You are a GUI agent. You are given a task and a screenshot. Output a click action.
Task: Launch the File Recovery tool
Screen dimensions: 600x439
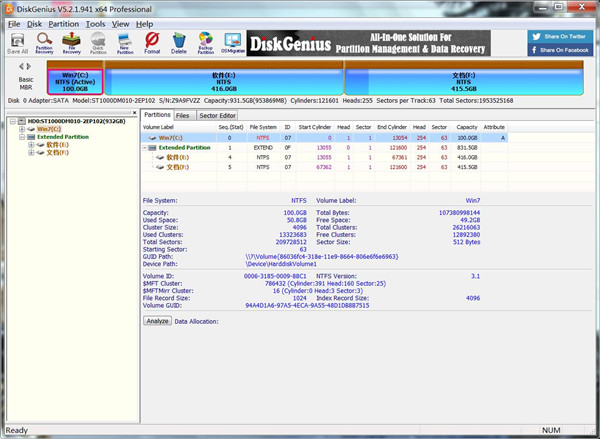coord(71,43)
